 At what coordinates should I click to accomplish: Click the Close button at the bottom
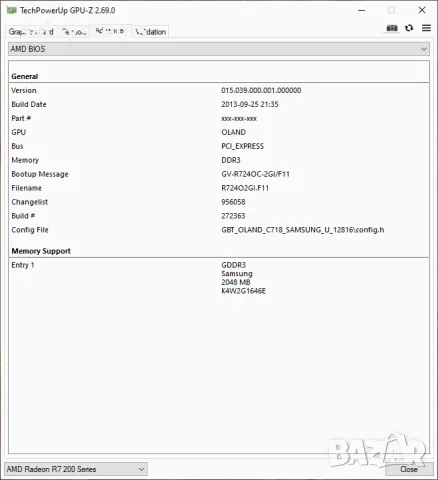[x=409, y=469]
